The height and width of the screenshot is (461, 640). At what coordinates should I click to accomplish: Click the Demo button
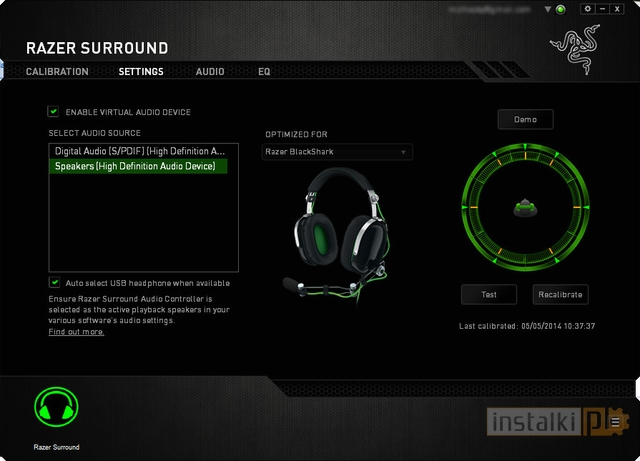(x=525, y=119)
